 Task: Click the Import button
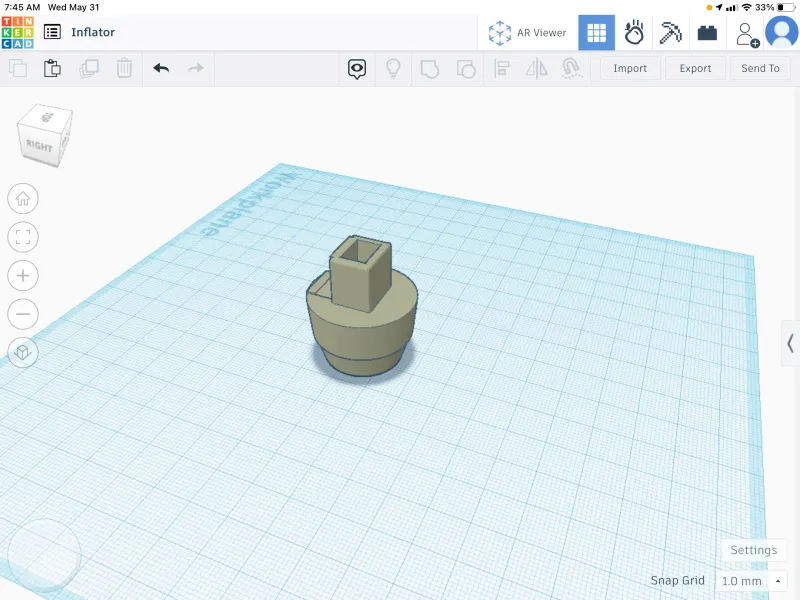pos(630,68)
